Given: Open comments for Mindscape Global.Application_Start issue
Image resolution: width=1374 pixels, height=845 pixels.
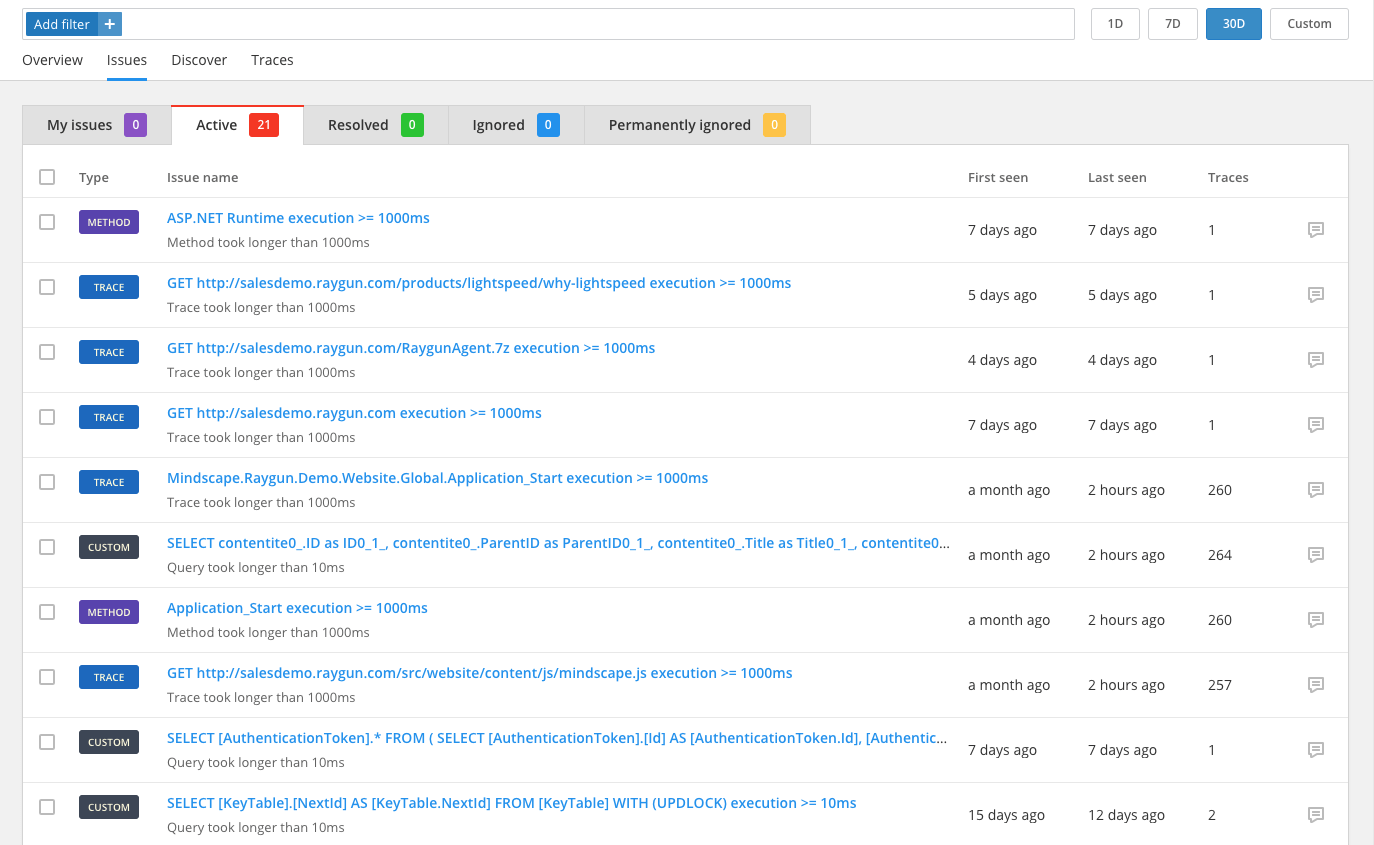Looking at the screenshot, I should [x=1316, y=490].
